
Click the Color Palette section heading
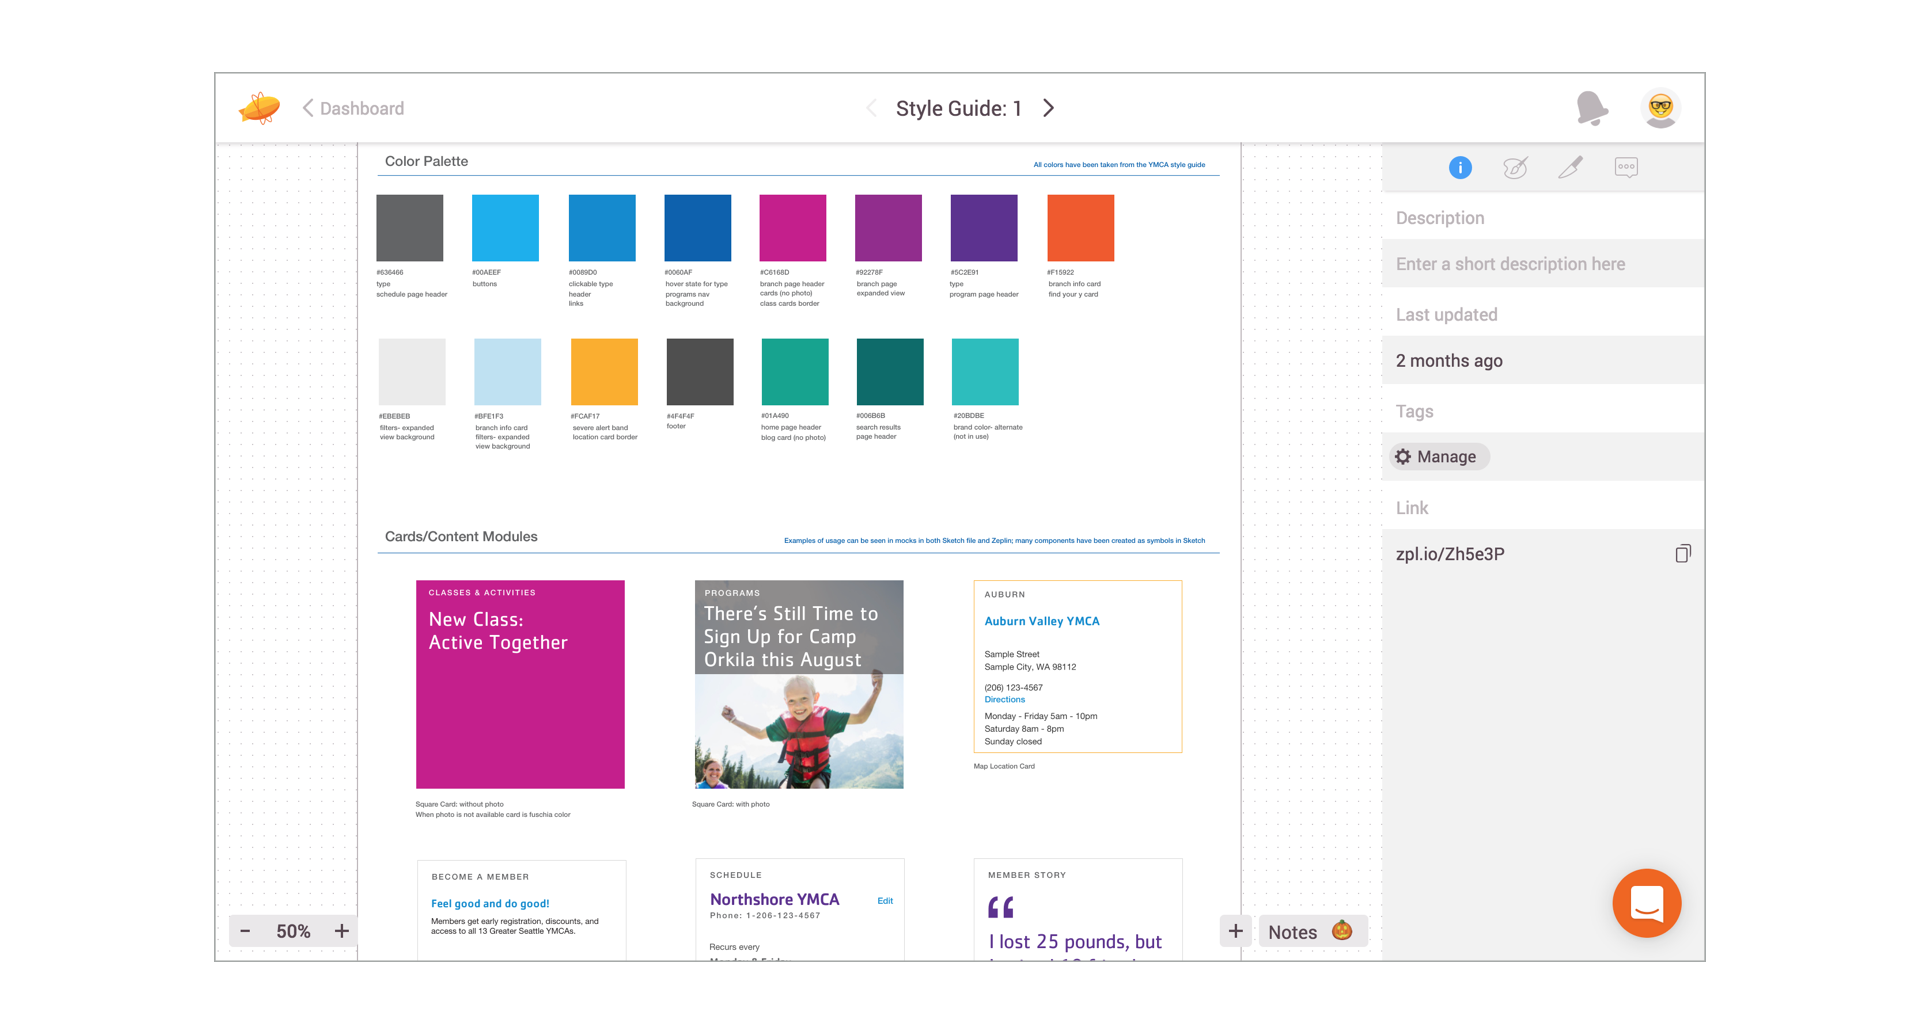pos(426,161)
